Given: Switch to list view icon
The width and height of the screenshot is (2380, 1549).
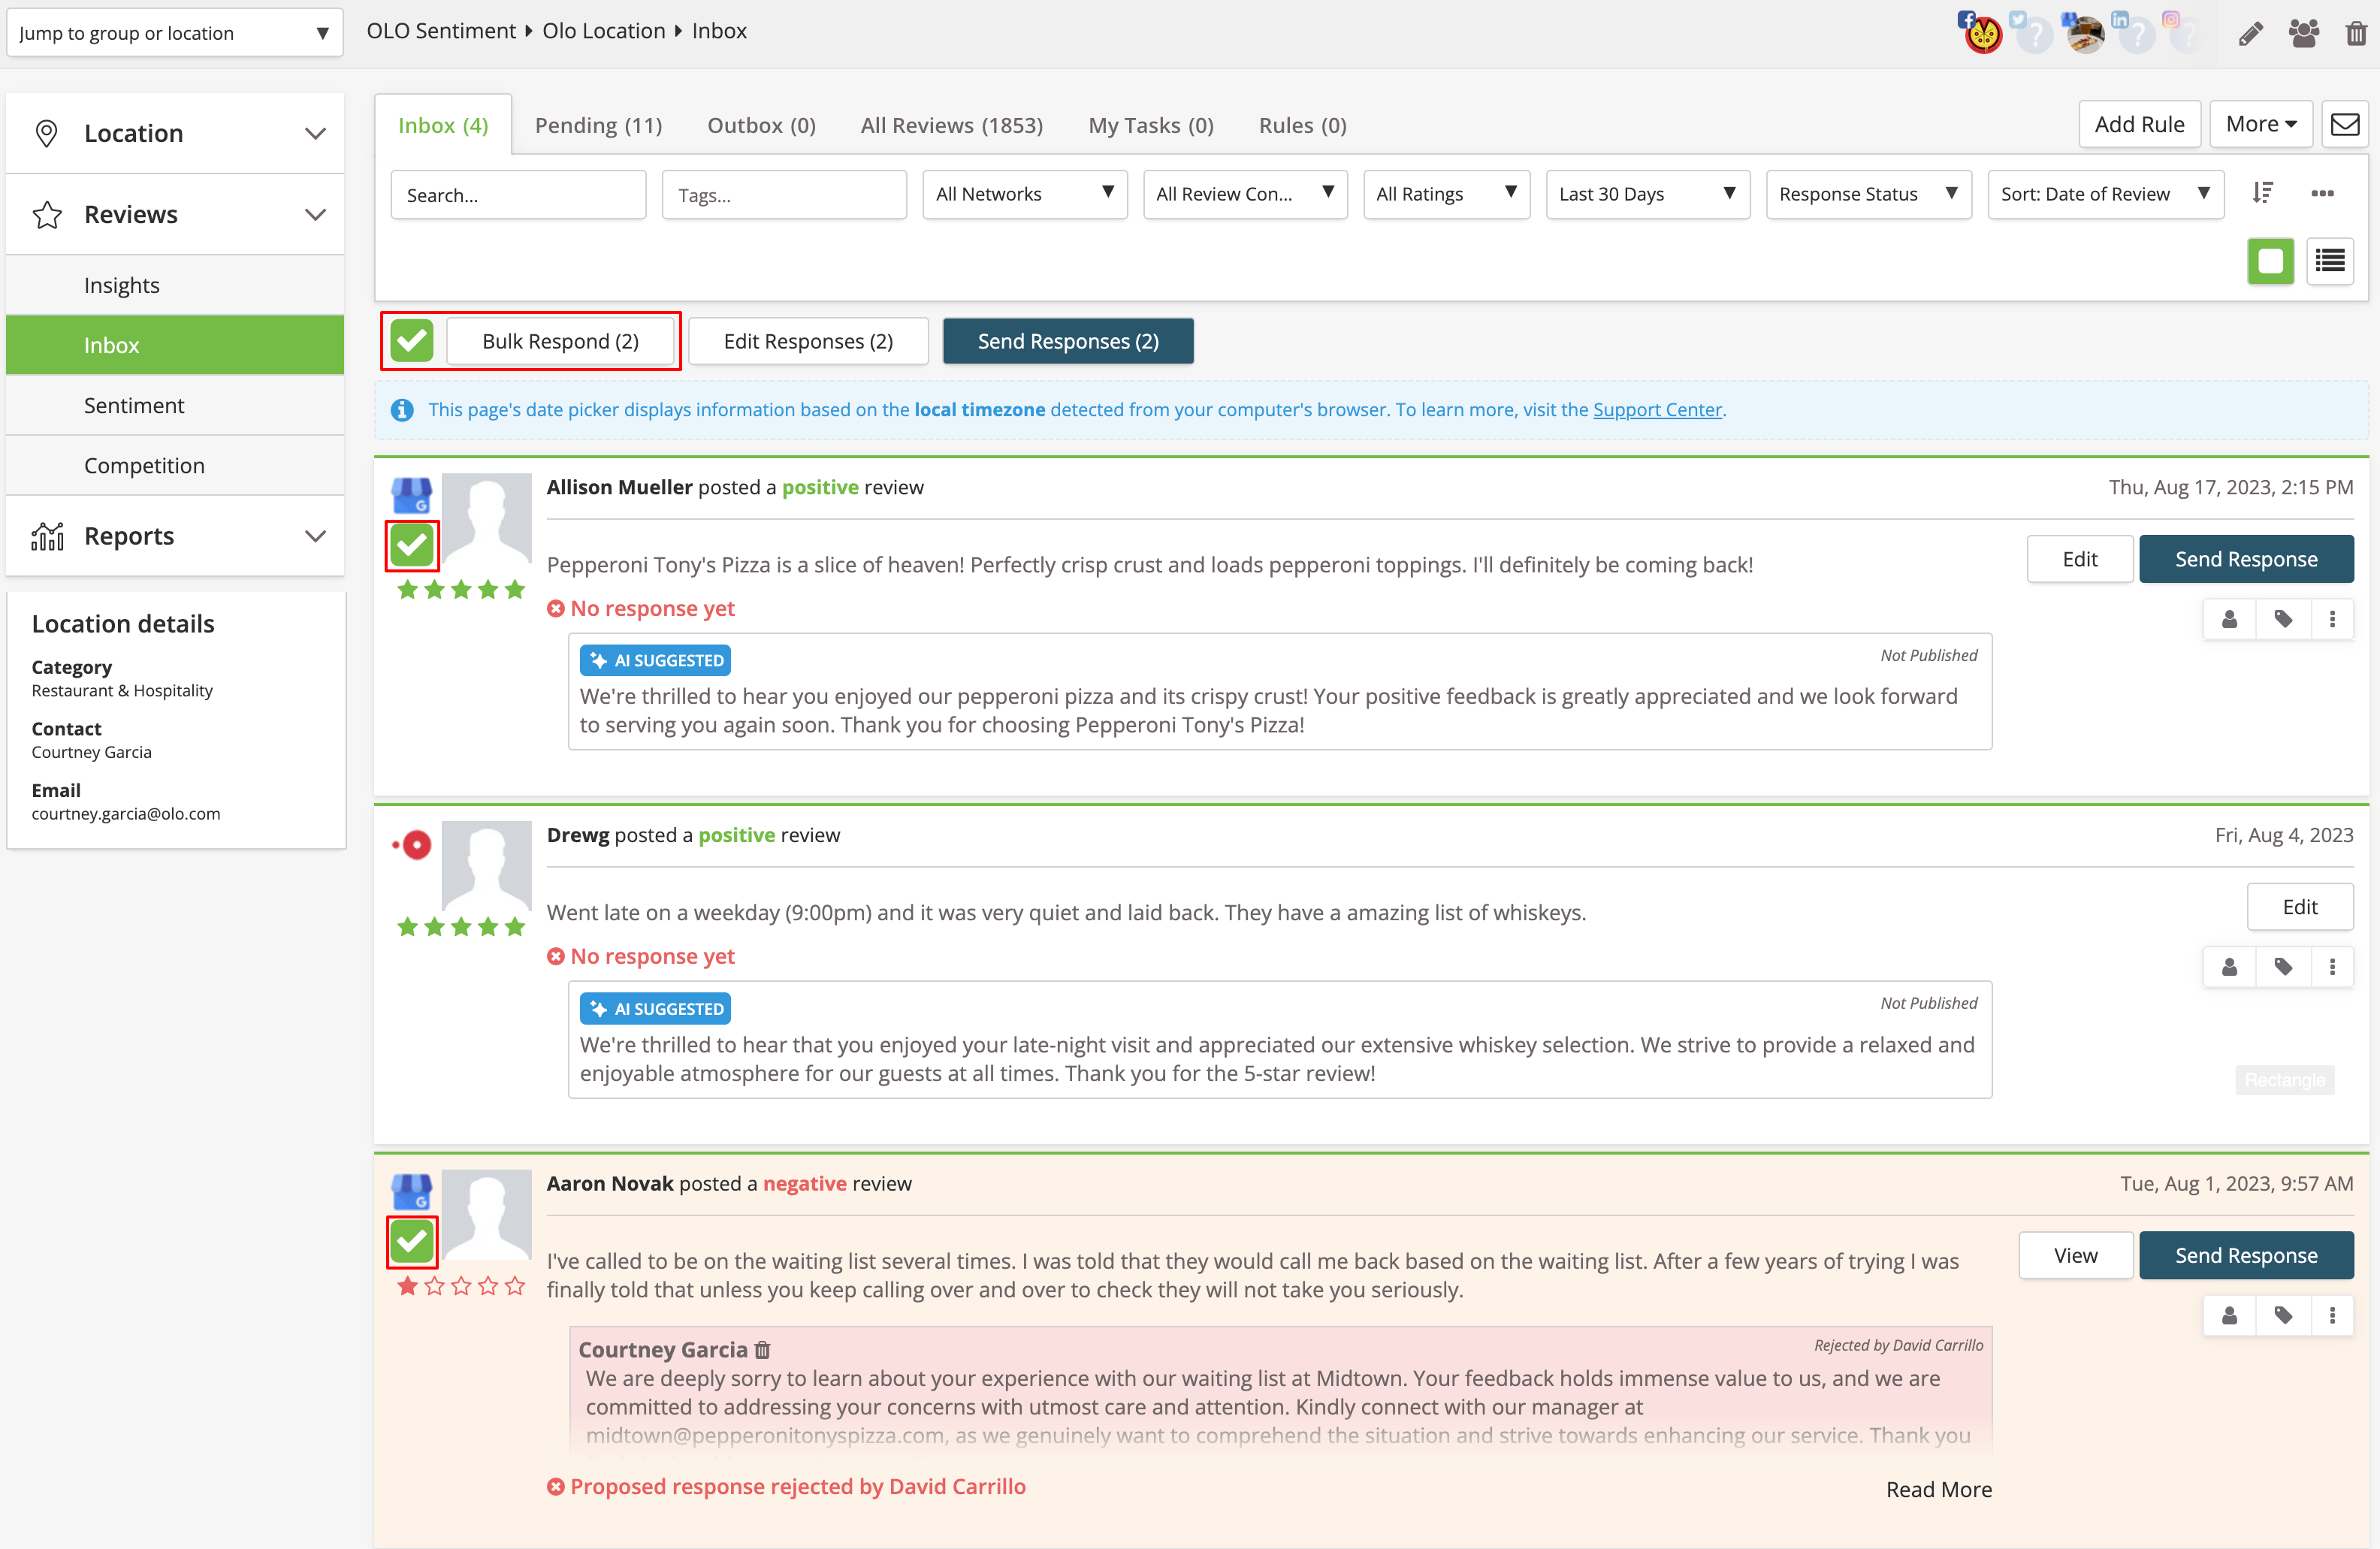Looking at the screenshot, I should [2330, 261].
